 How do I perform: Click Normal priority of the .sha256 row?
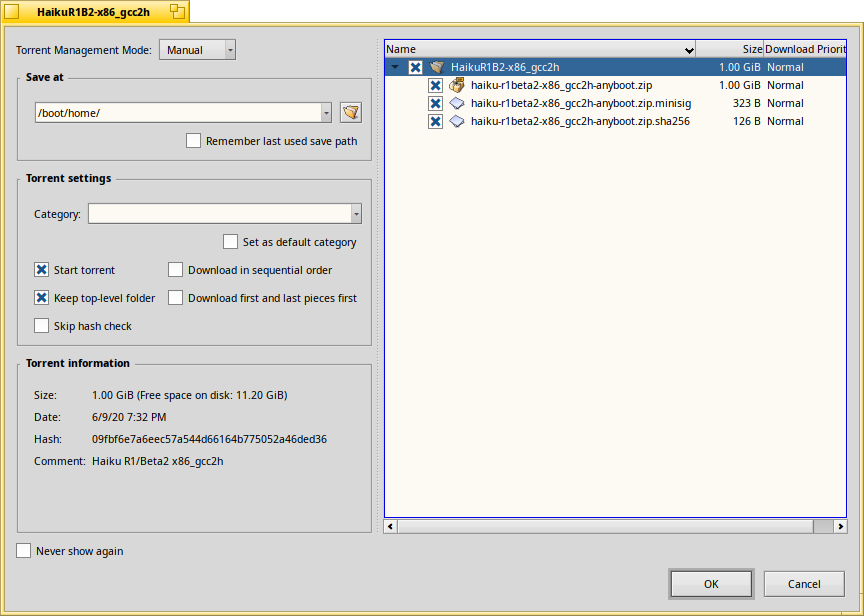pyautogui.click(x=785, y=121)
